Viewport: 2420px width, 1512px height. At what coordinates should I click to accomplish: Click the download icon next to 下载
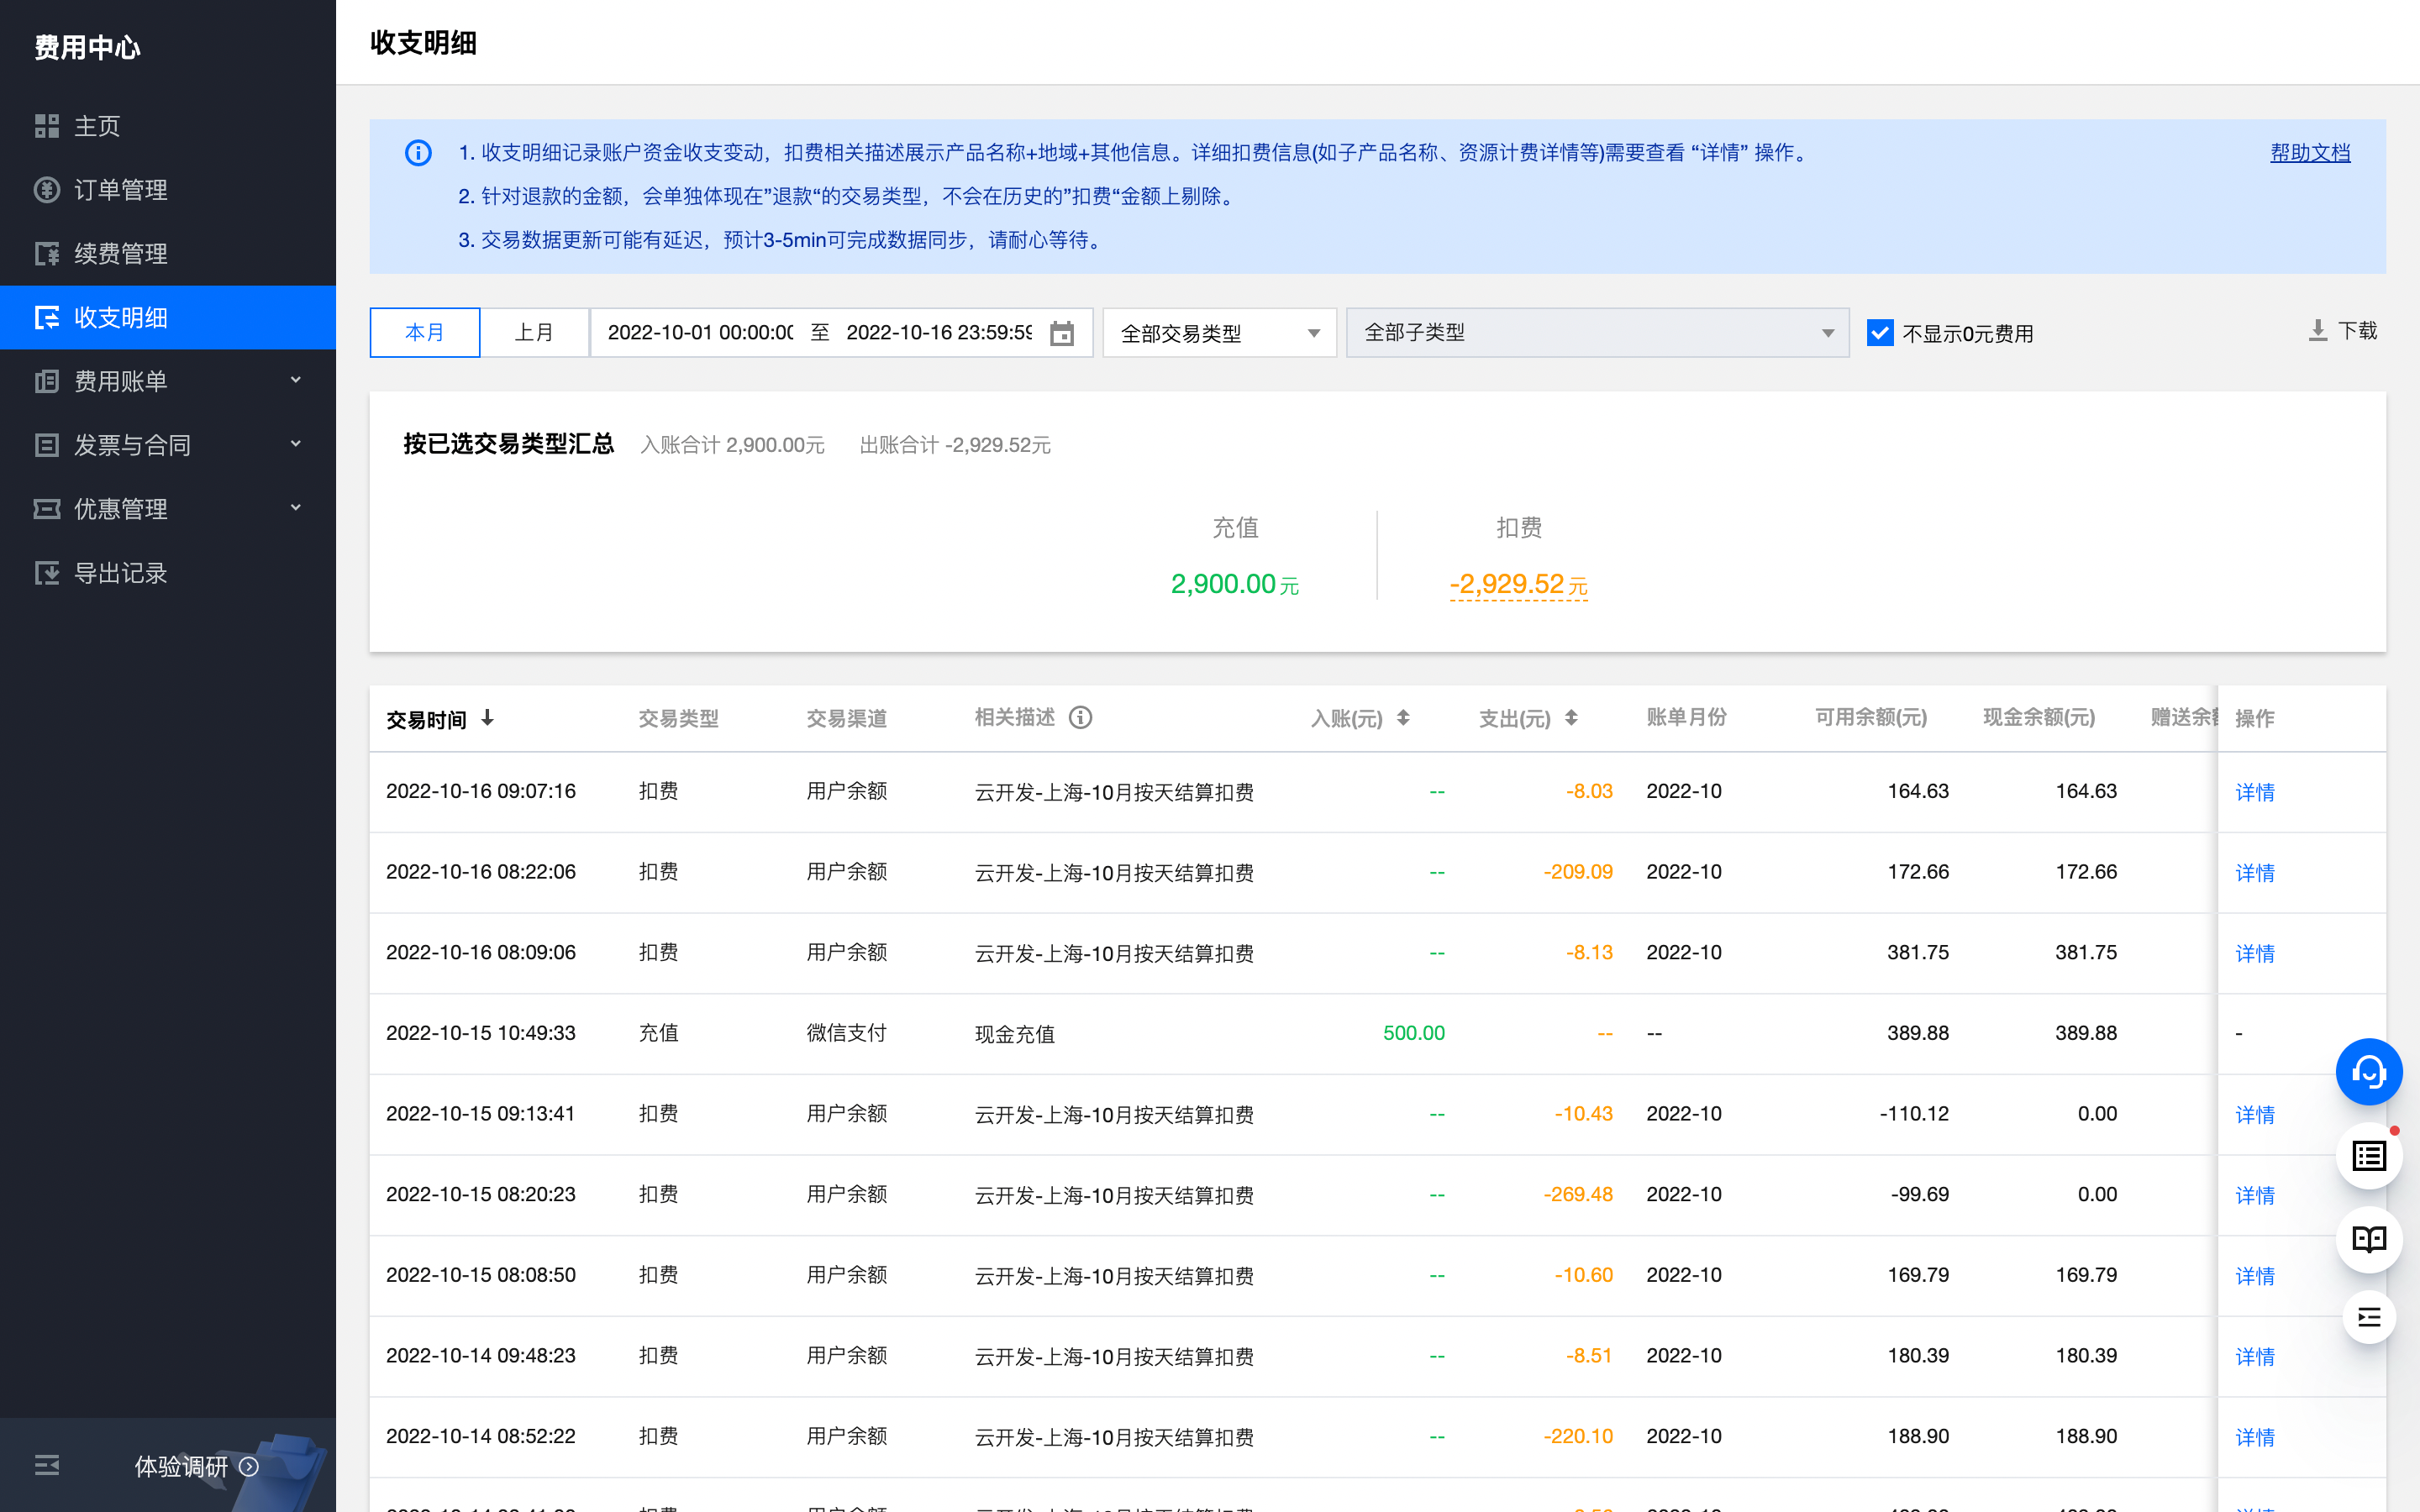click(2317, 331)
